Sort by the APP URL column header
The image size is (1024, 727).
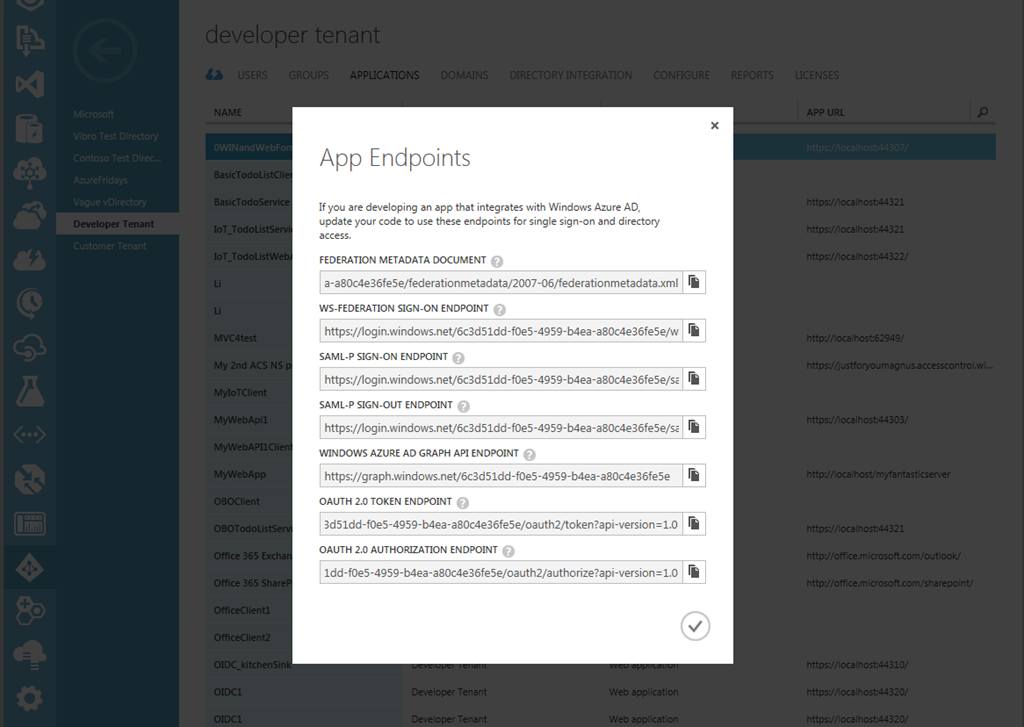click(825, 112)
